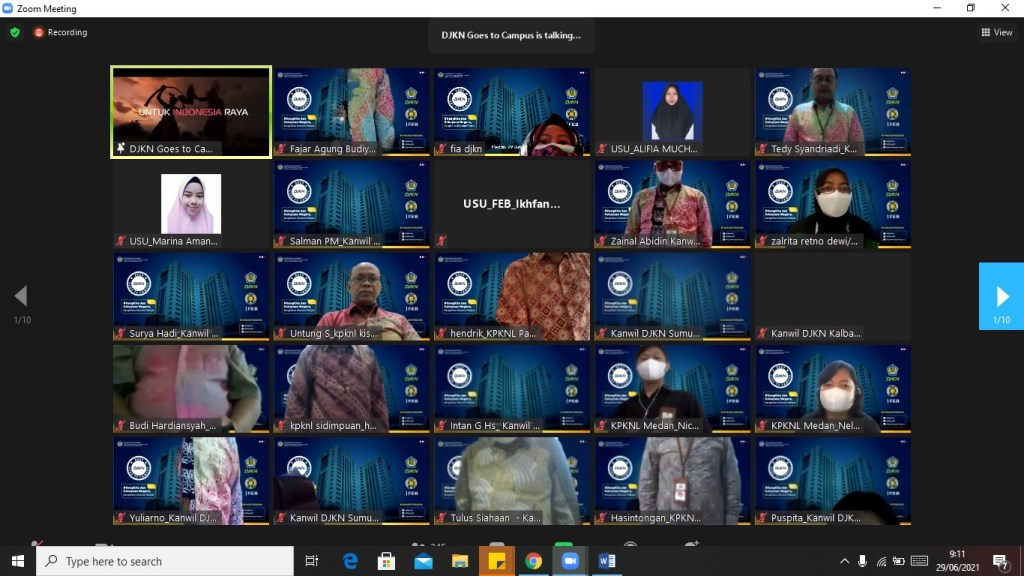Click the red Recording indicator
Screen dimensions: 1024x576
pos(61,32)
